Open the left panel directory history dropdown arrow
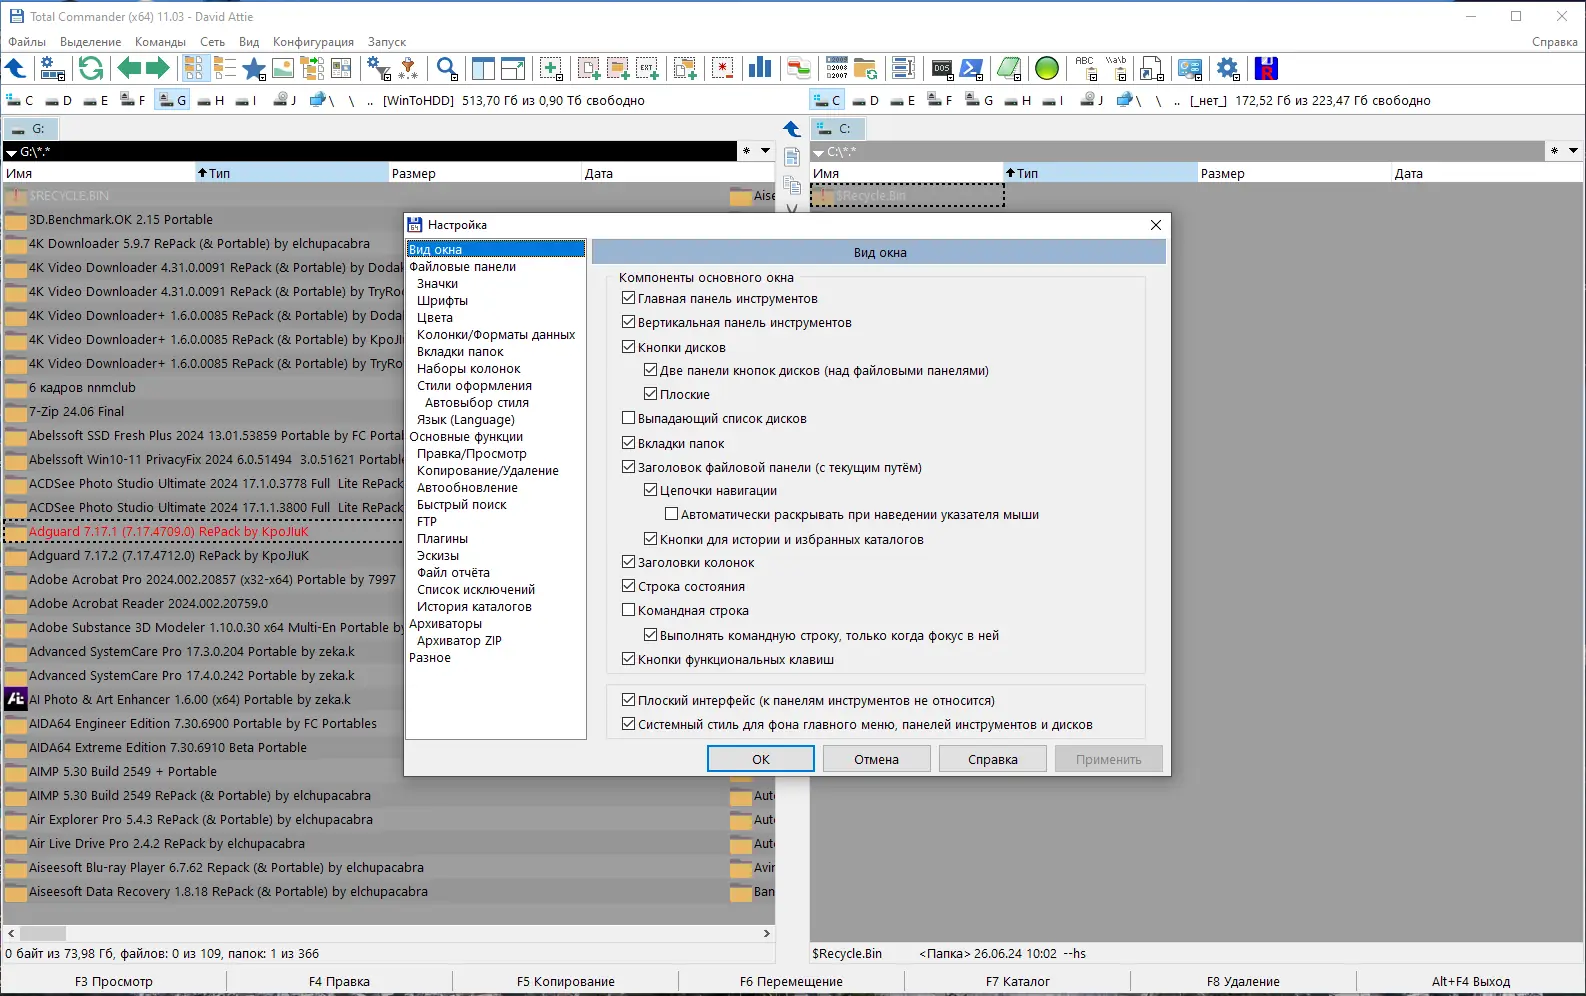 coord(766,151)
